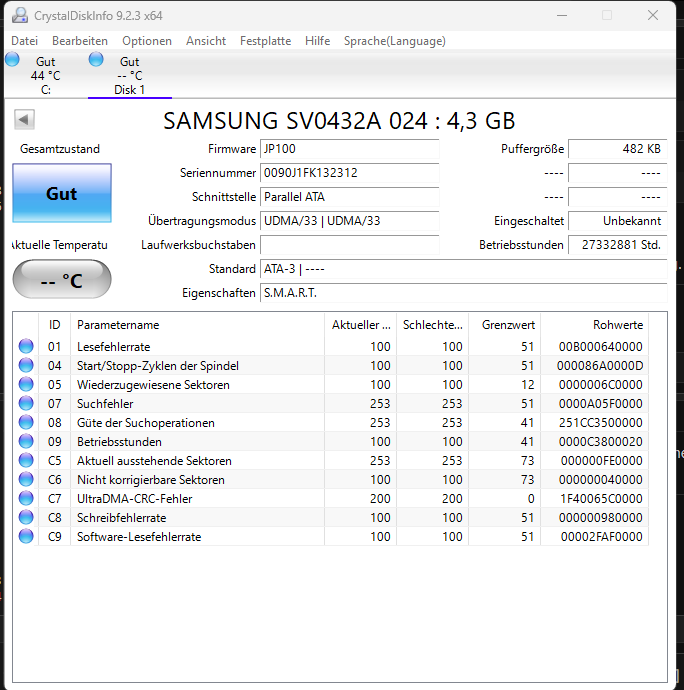This screenshot has width=684, height=690.
Task: Click raw value 1F40065C0000
Action: point(601,499)
